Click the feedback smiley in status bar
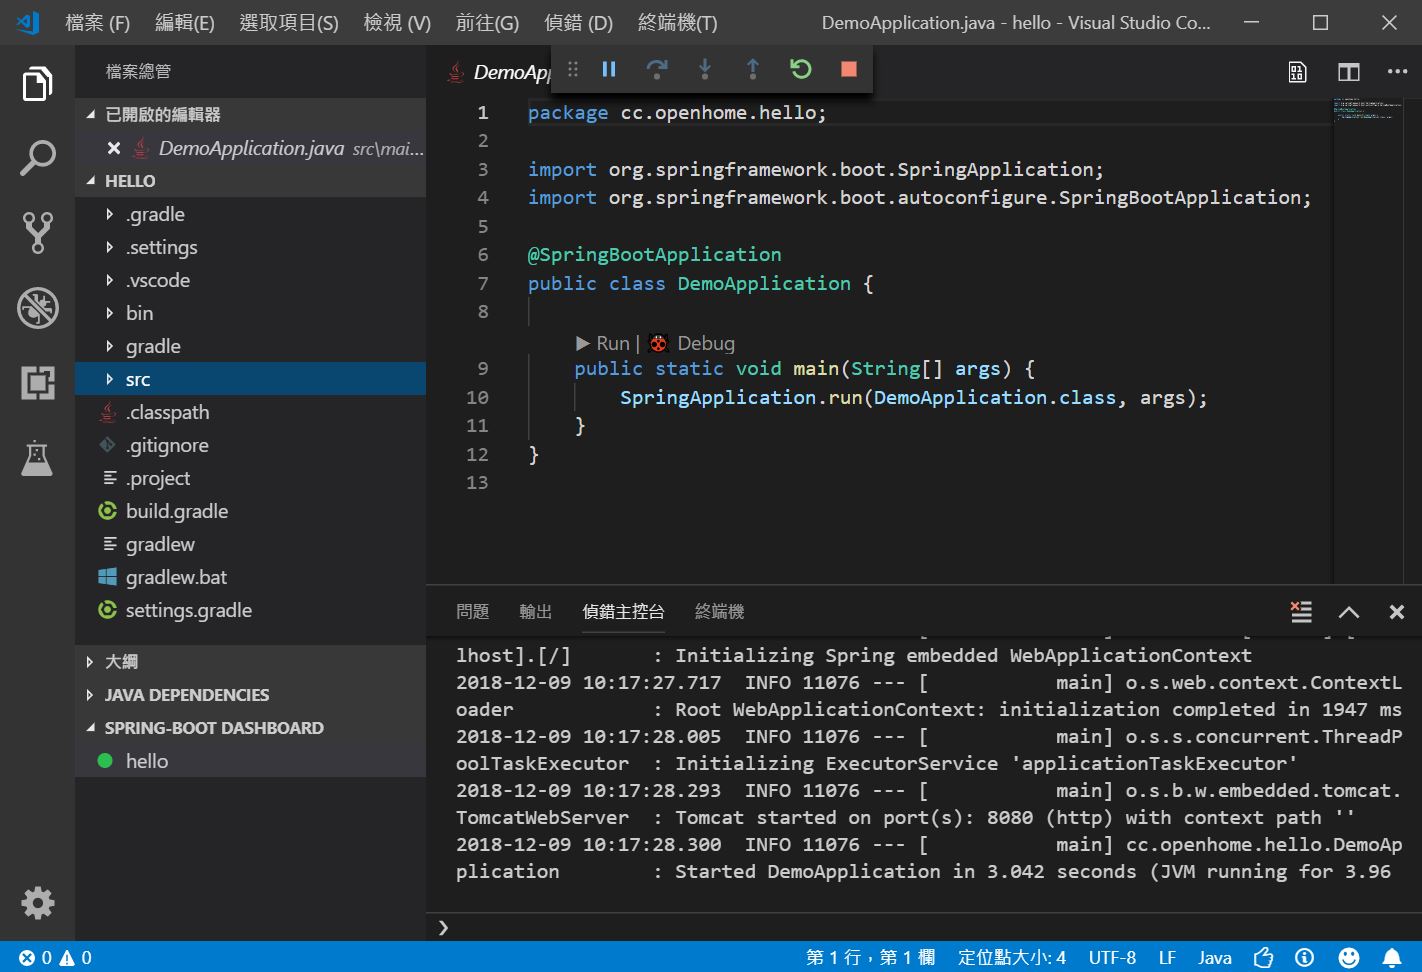Viewport: 1422px width, 972px height. [1349, 957]
